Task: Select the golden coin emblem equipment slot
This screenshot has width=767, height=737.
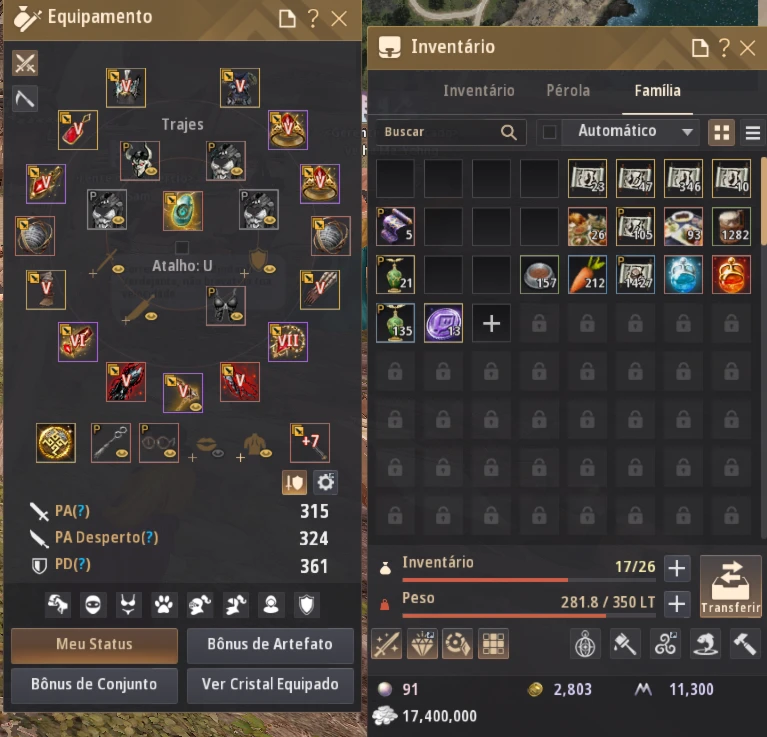Action: click(56, 443)
